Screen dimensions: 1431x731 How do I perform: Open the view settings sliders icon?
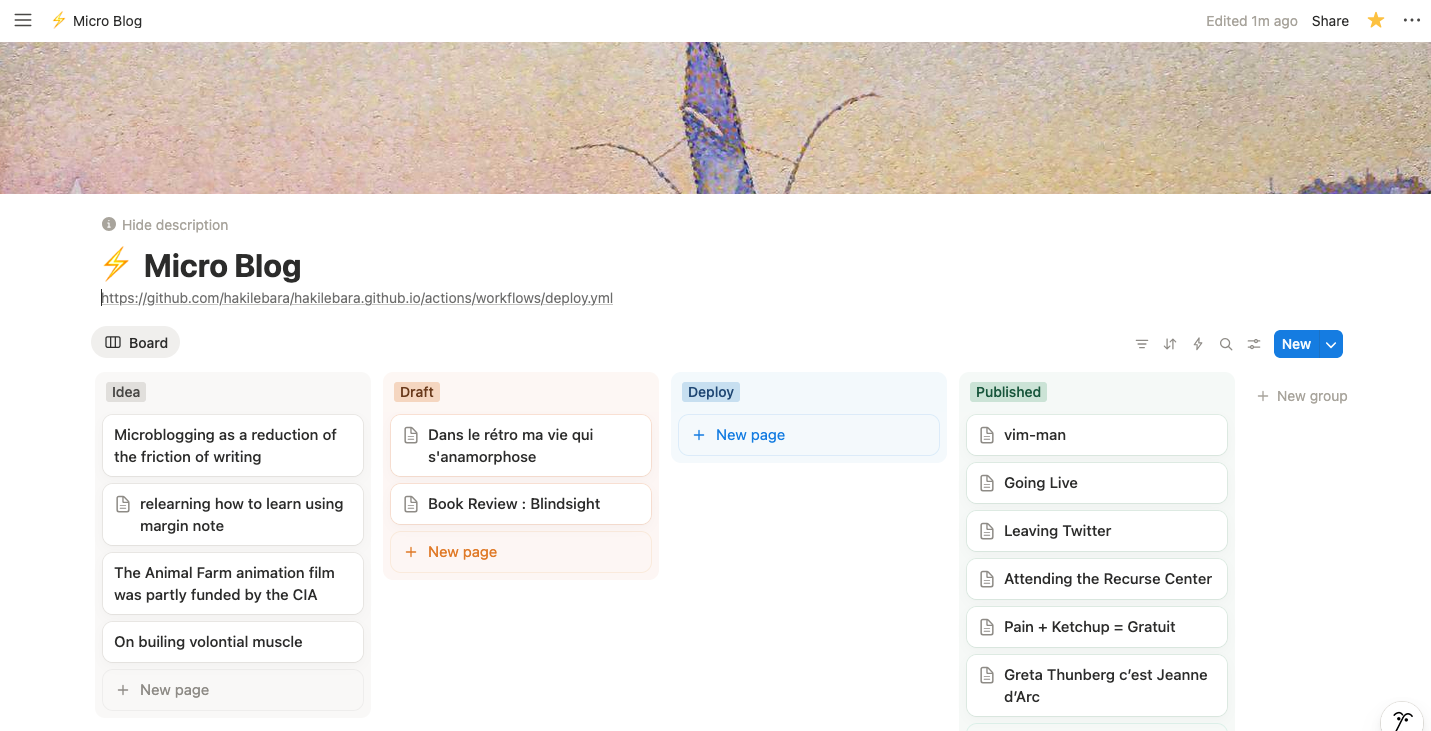1254,344
